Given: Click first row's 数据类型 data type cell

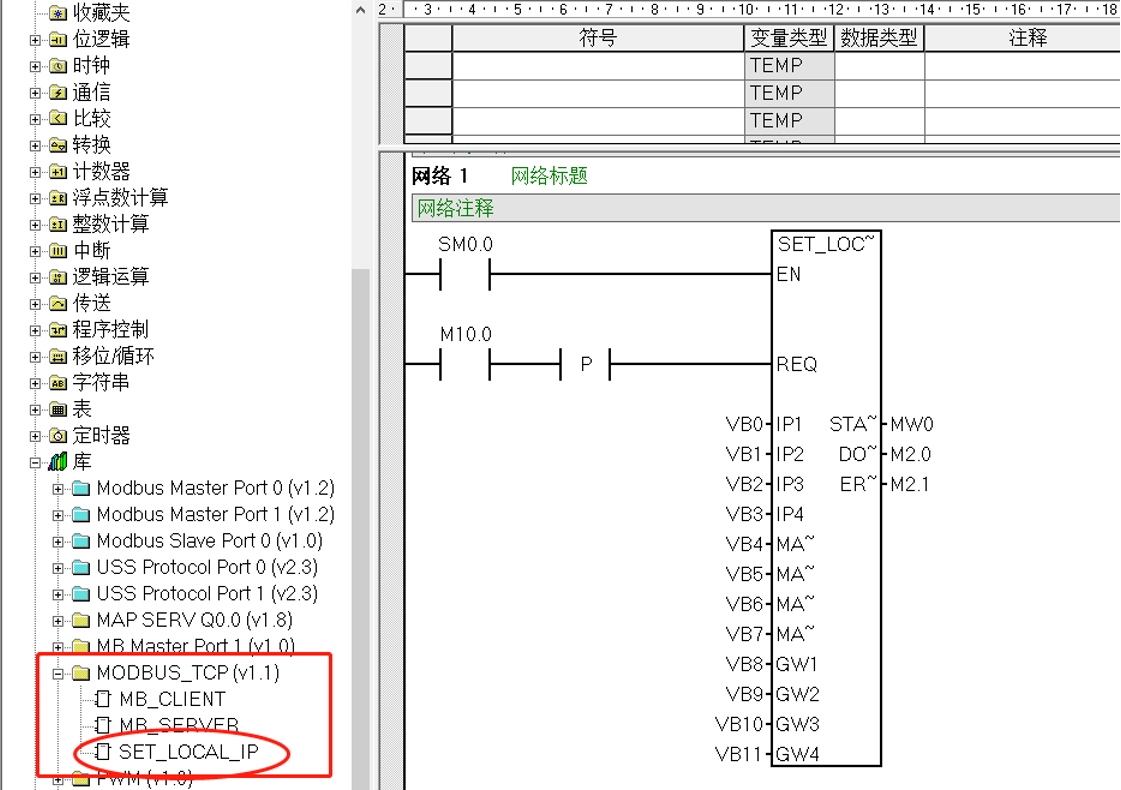Looking at the screenshot, I should tap(879, 66).
